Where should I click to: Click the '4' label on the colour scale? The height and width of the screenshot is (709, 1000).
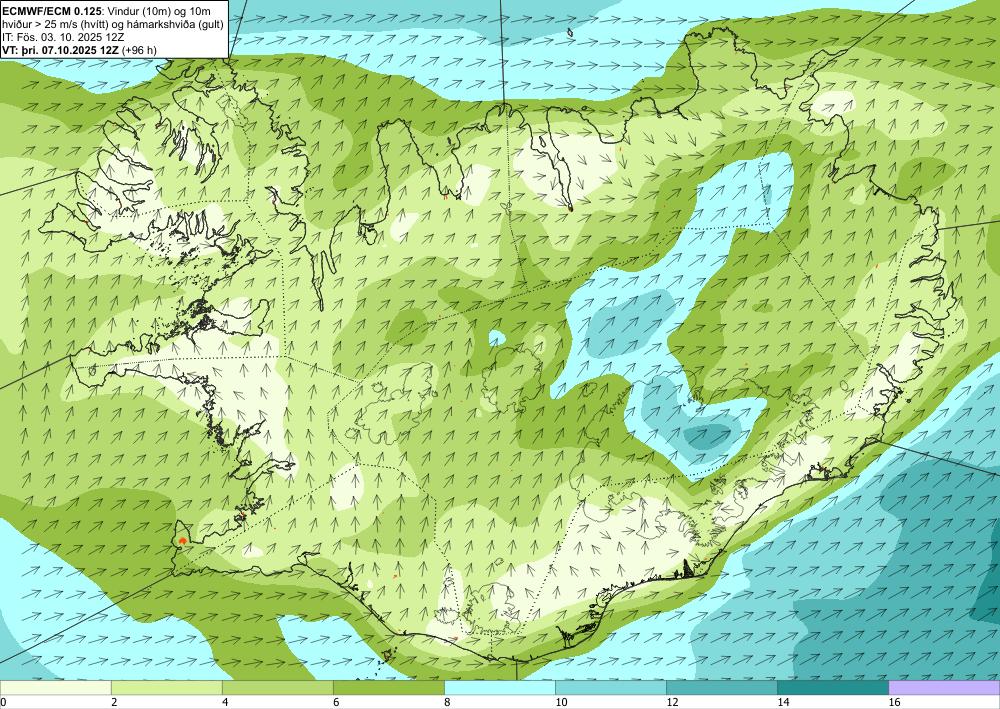[x=224, y=703]
